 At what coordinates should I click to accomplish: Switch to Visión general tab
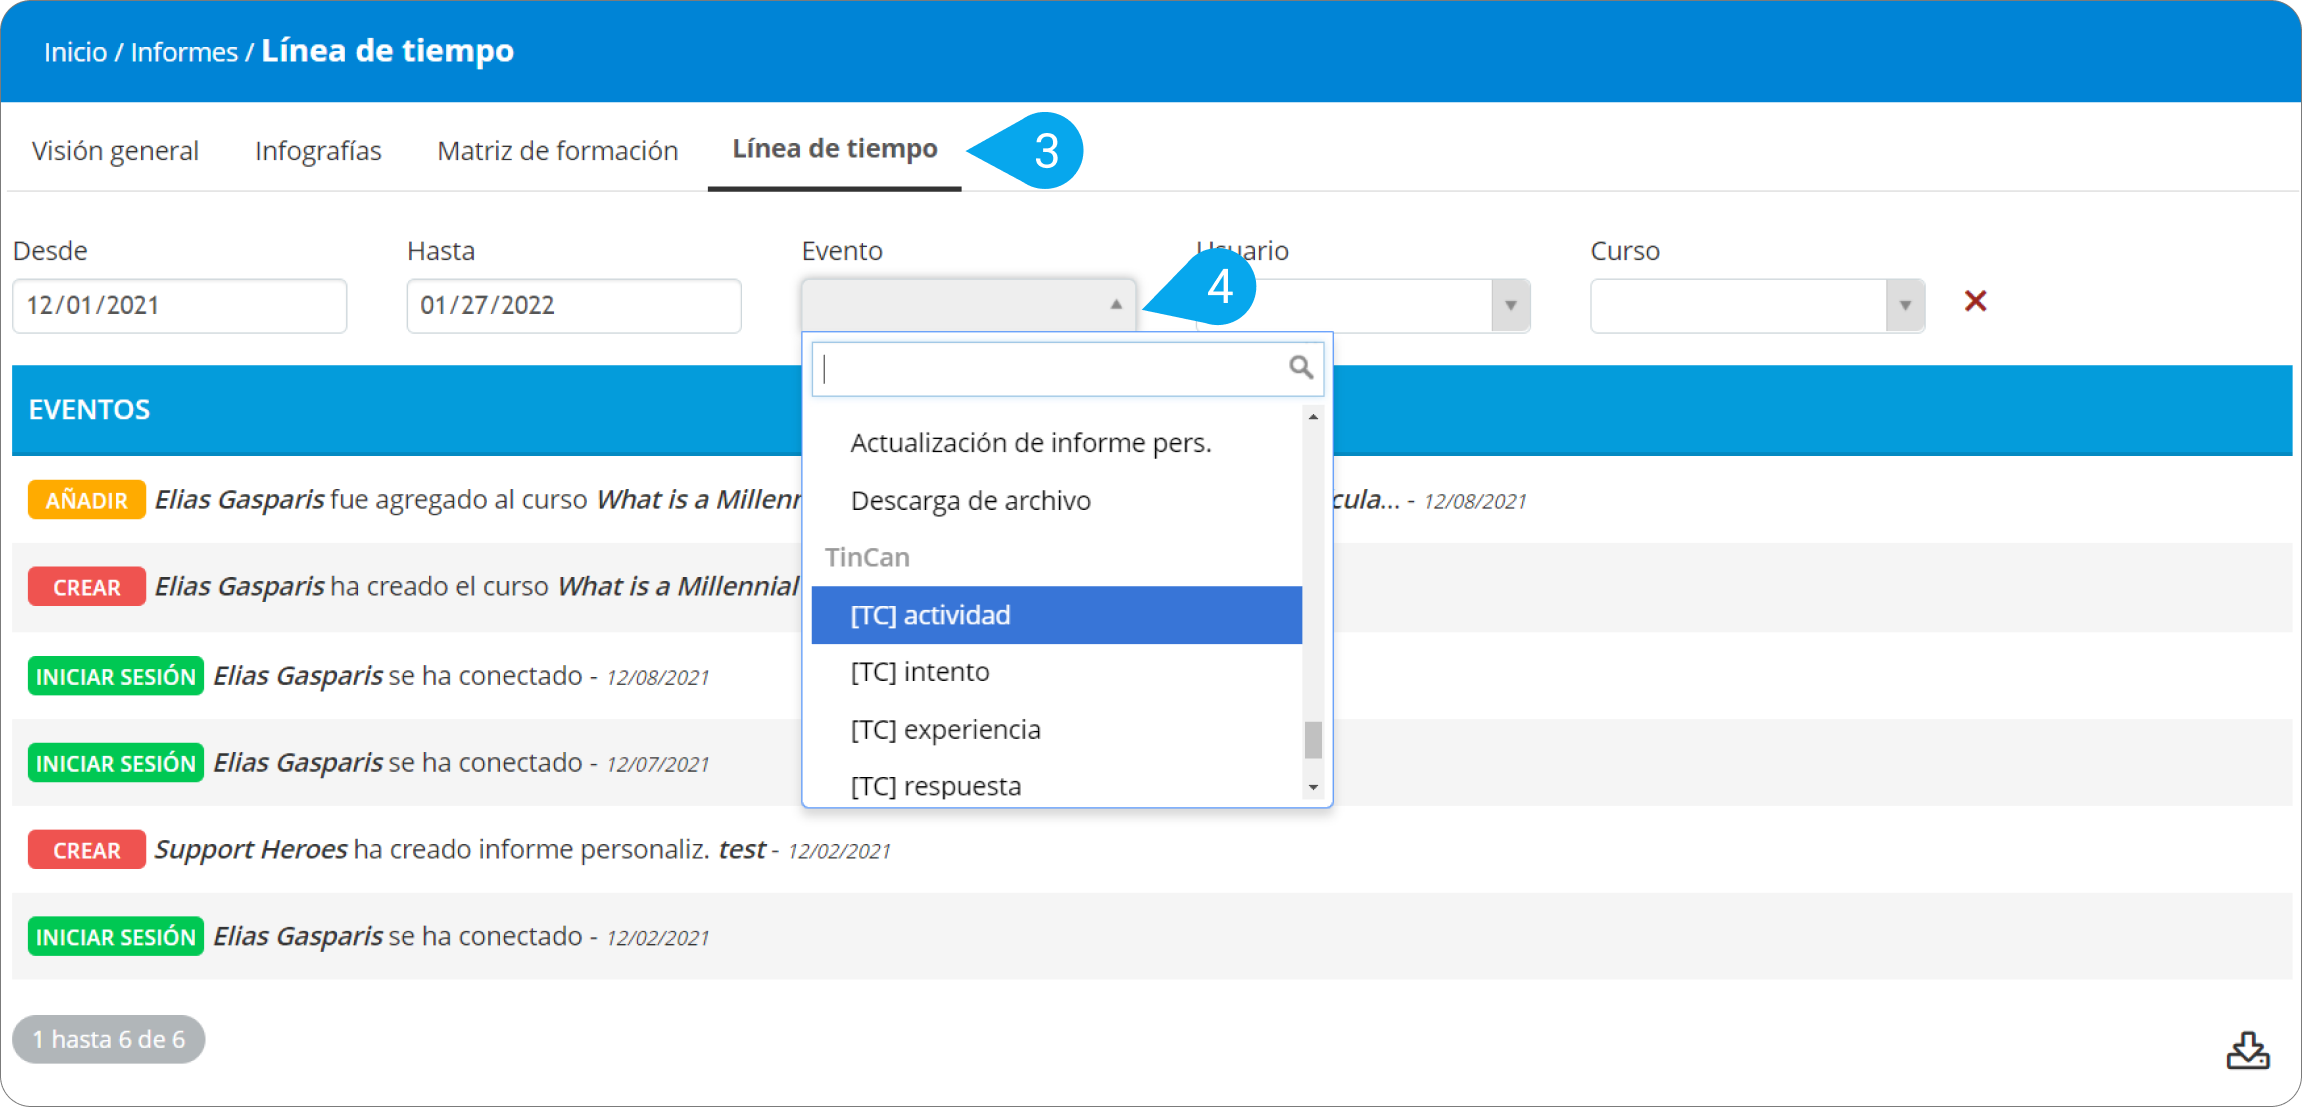tap(115, 151)
